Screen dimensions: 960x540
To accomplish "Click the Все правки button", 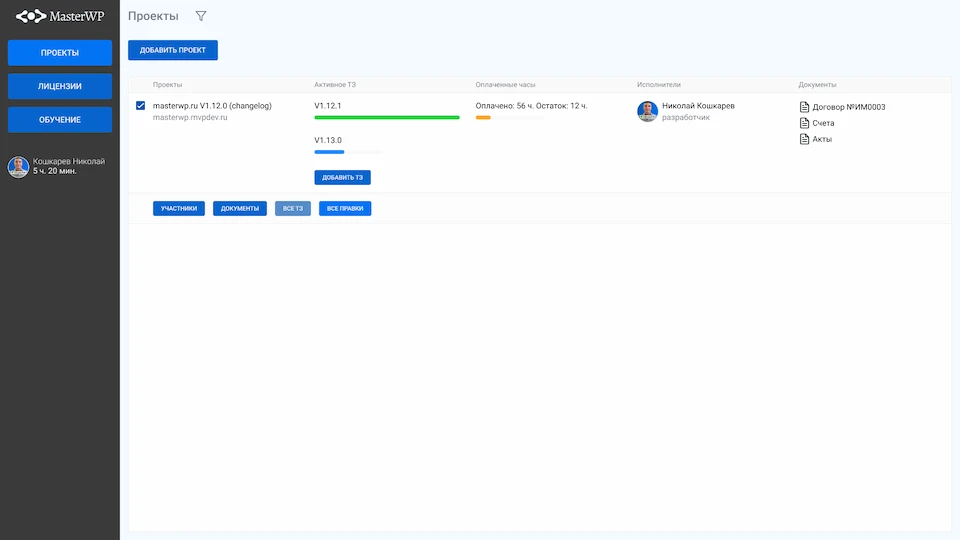I will (x=345, y=209).
